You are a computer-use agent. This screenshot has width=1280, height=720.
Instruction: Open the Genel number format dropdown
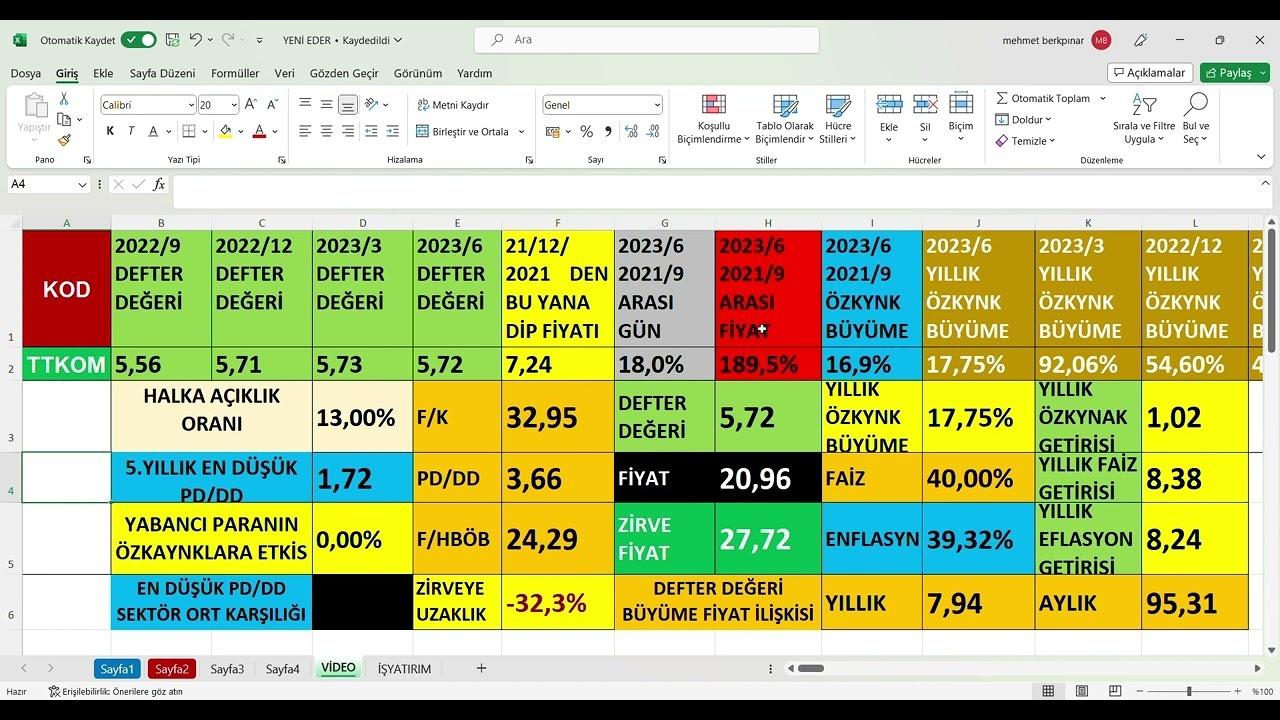pos(657,105)
